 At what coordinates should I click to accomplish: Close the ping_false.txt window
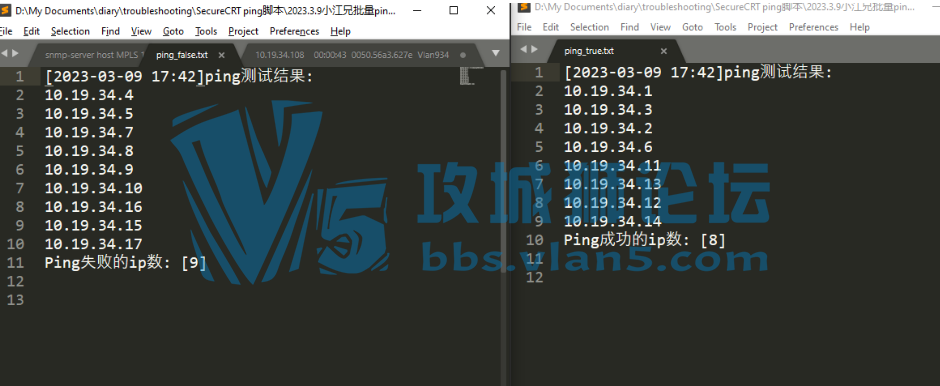click(492, 10)
